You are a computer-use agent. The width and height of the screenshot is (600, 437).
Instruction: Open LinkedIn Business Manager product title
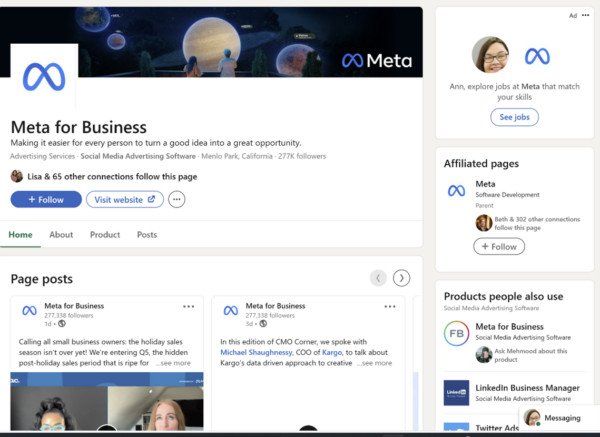527,388
